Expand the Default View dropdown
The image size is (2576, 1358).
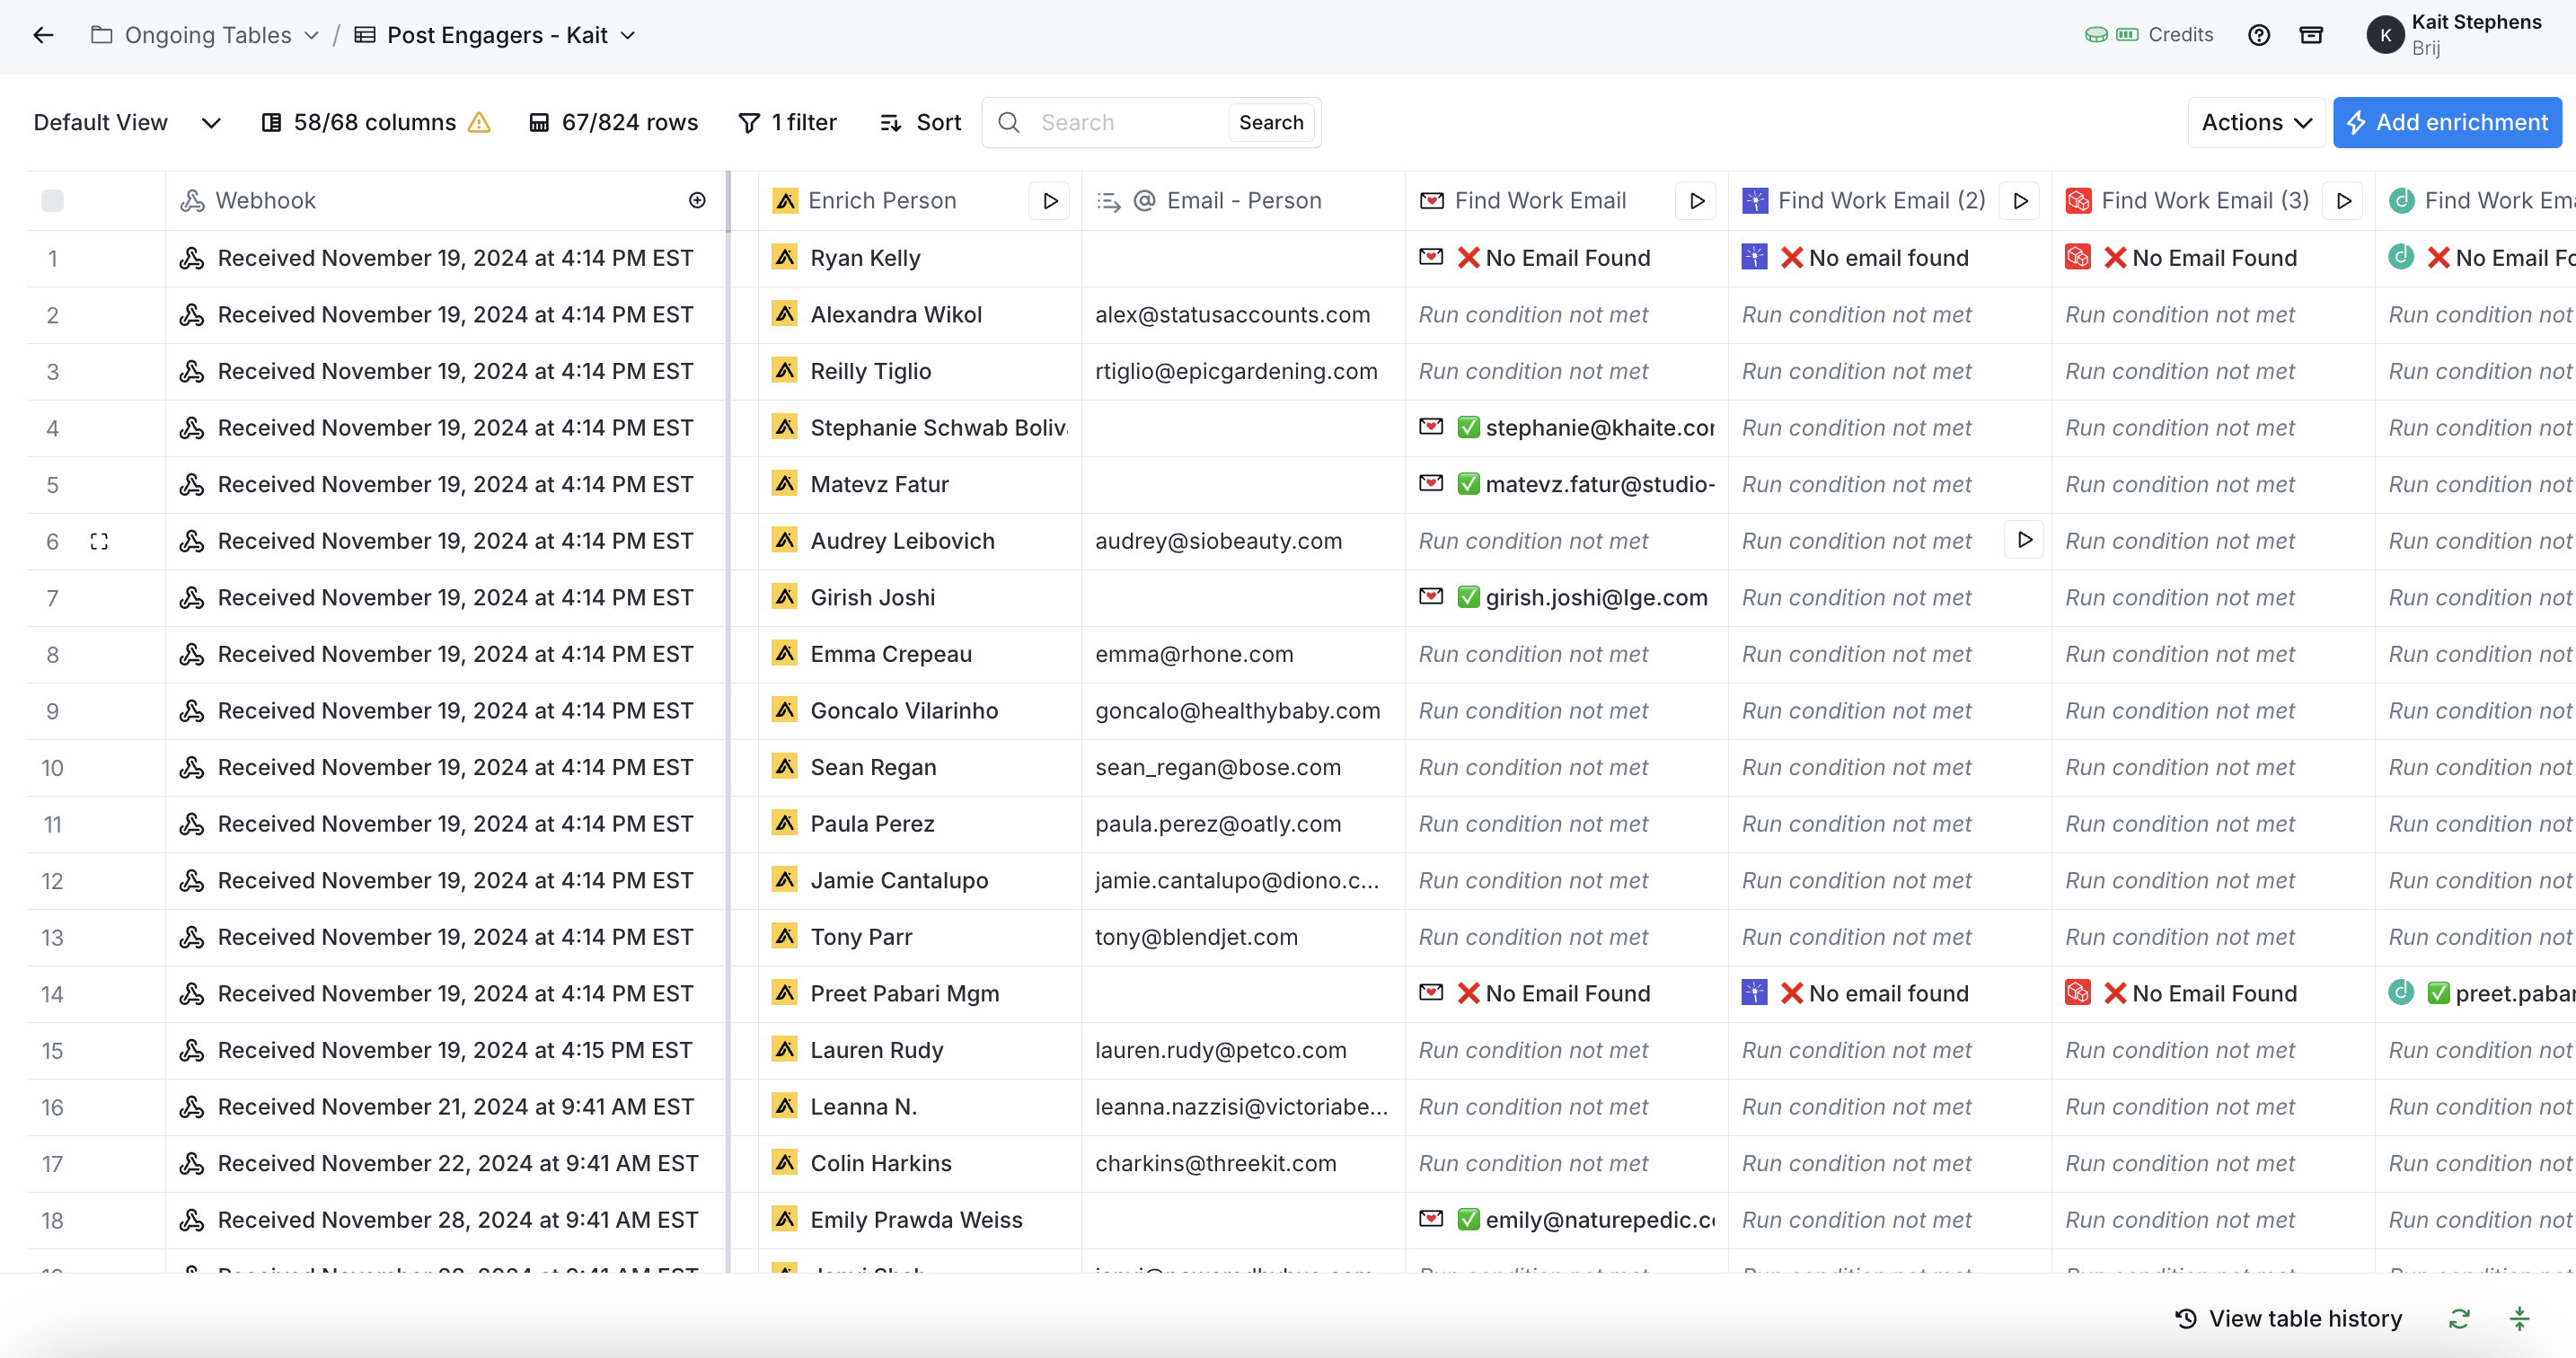point(127,122)
